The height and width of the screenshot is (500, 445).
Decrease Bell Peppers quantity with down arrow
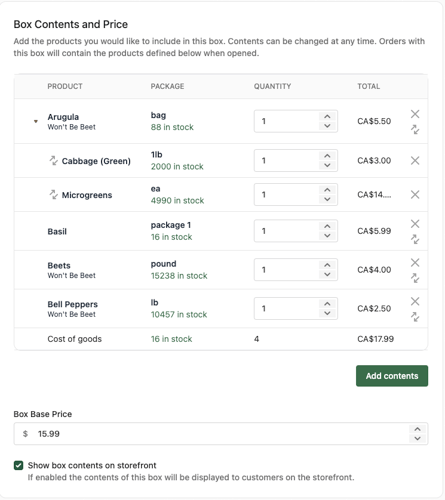[x=327, y=313]
